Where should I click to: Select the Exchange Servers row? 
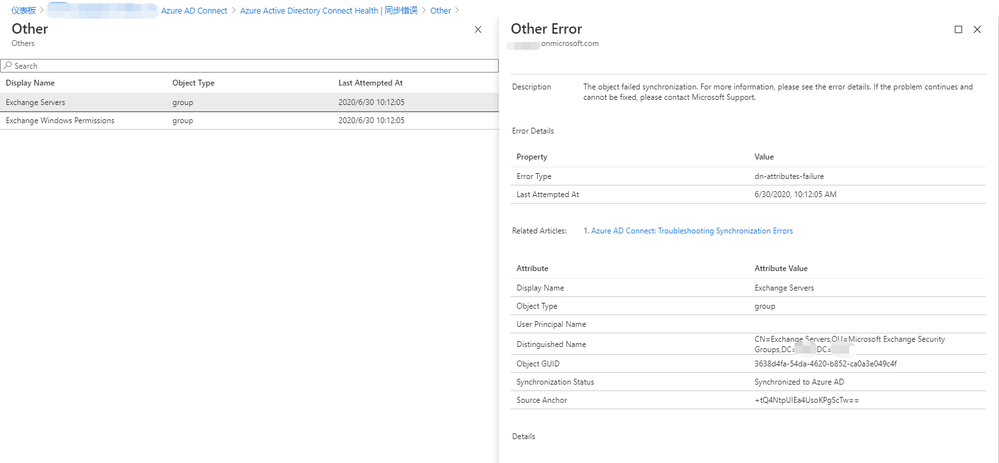[249, 102]
